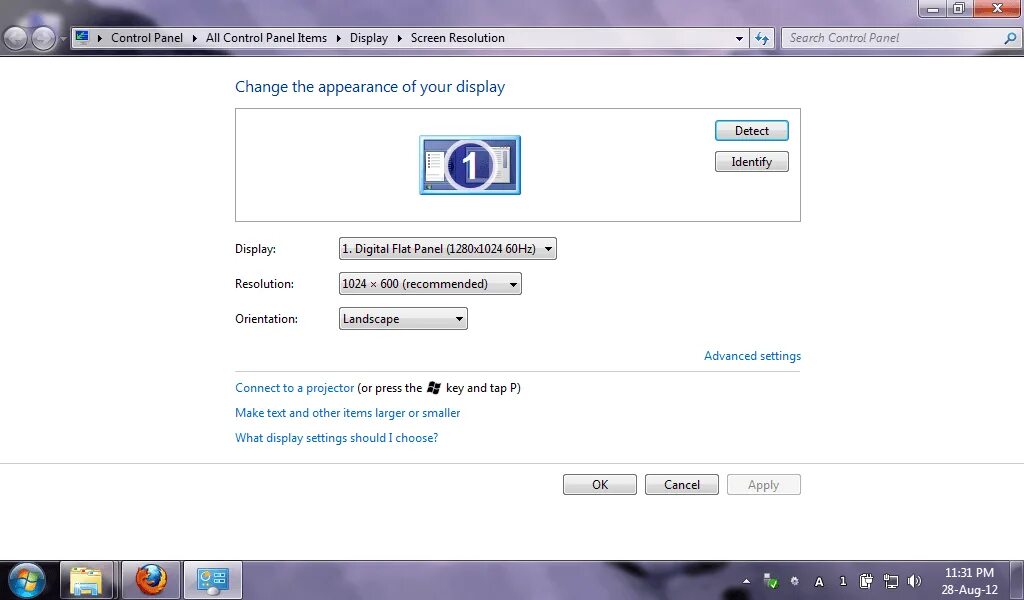The image size is (1024, 600).
Task: Open the volume speaker tray icon
Action: pyautogui.click(x=914, y=580)
